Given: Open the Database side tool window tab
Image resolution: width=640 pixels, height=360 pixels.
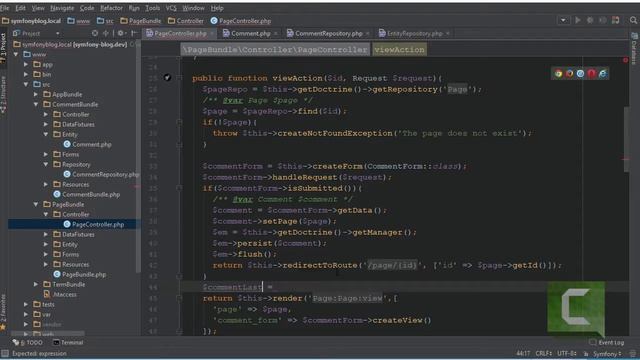Looking at the screenshot, I should [x=634, y=49].
